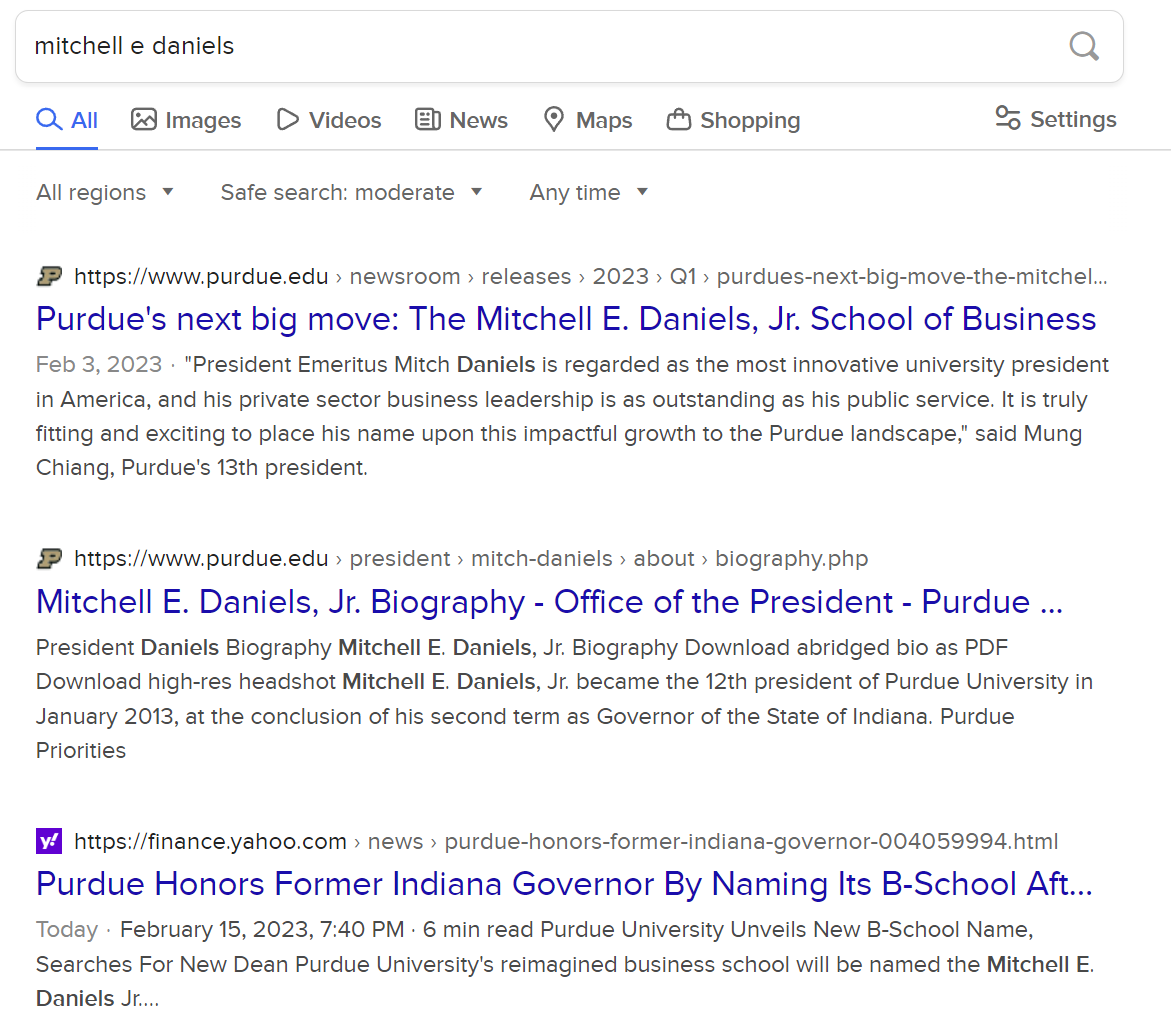Open Purdue Honors Former Indiana Governor result
This screenshot has width=1171, height=1032.
click(x=564, y=884)
